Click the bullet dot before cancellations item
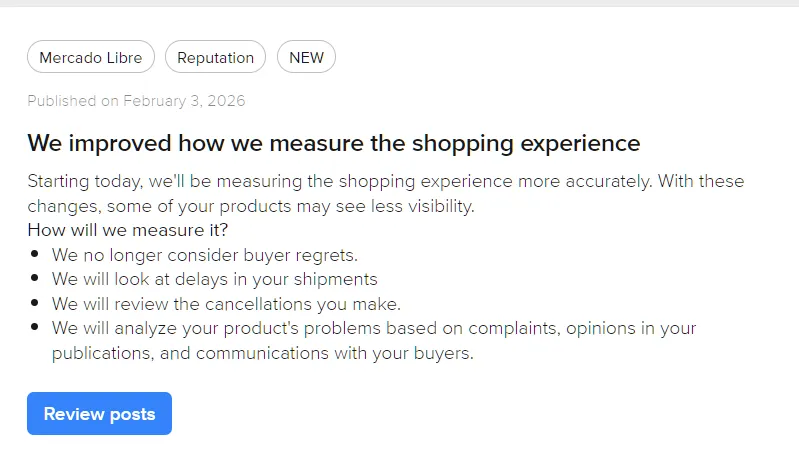Viewport: 799px width, 460px height. point(35,303)
